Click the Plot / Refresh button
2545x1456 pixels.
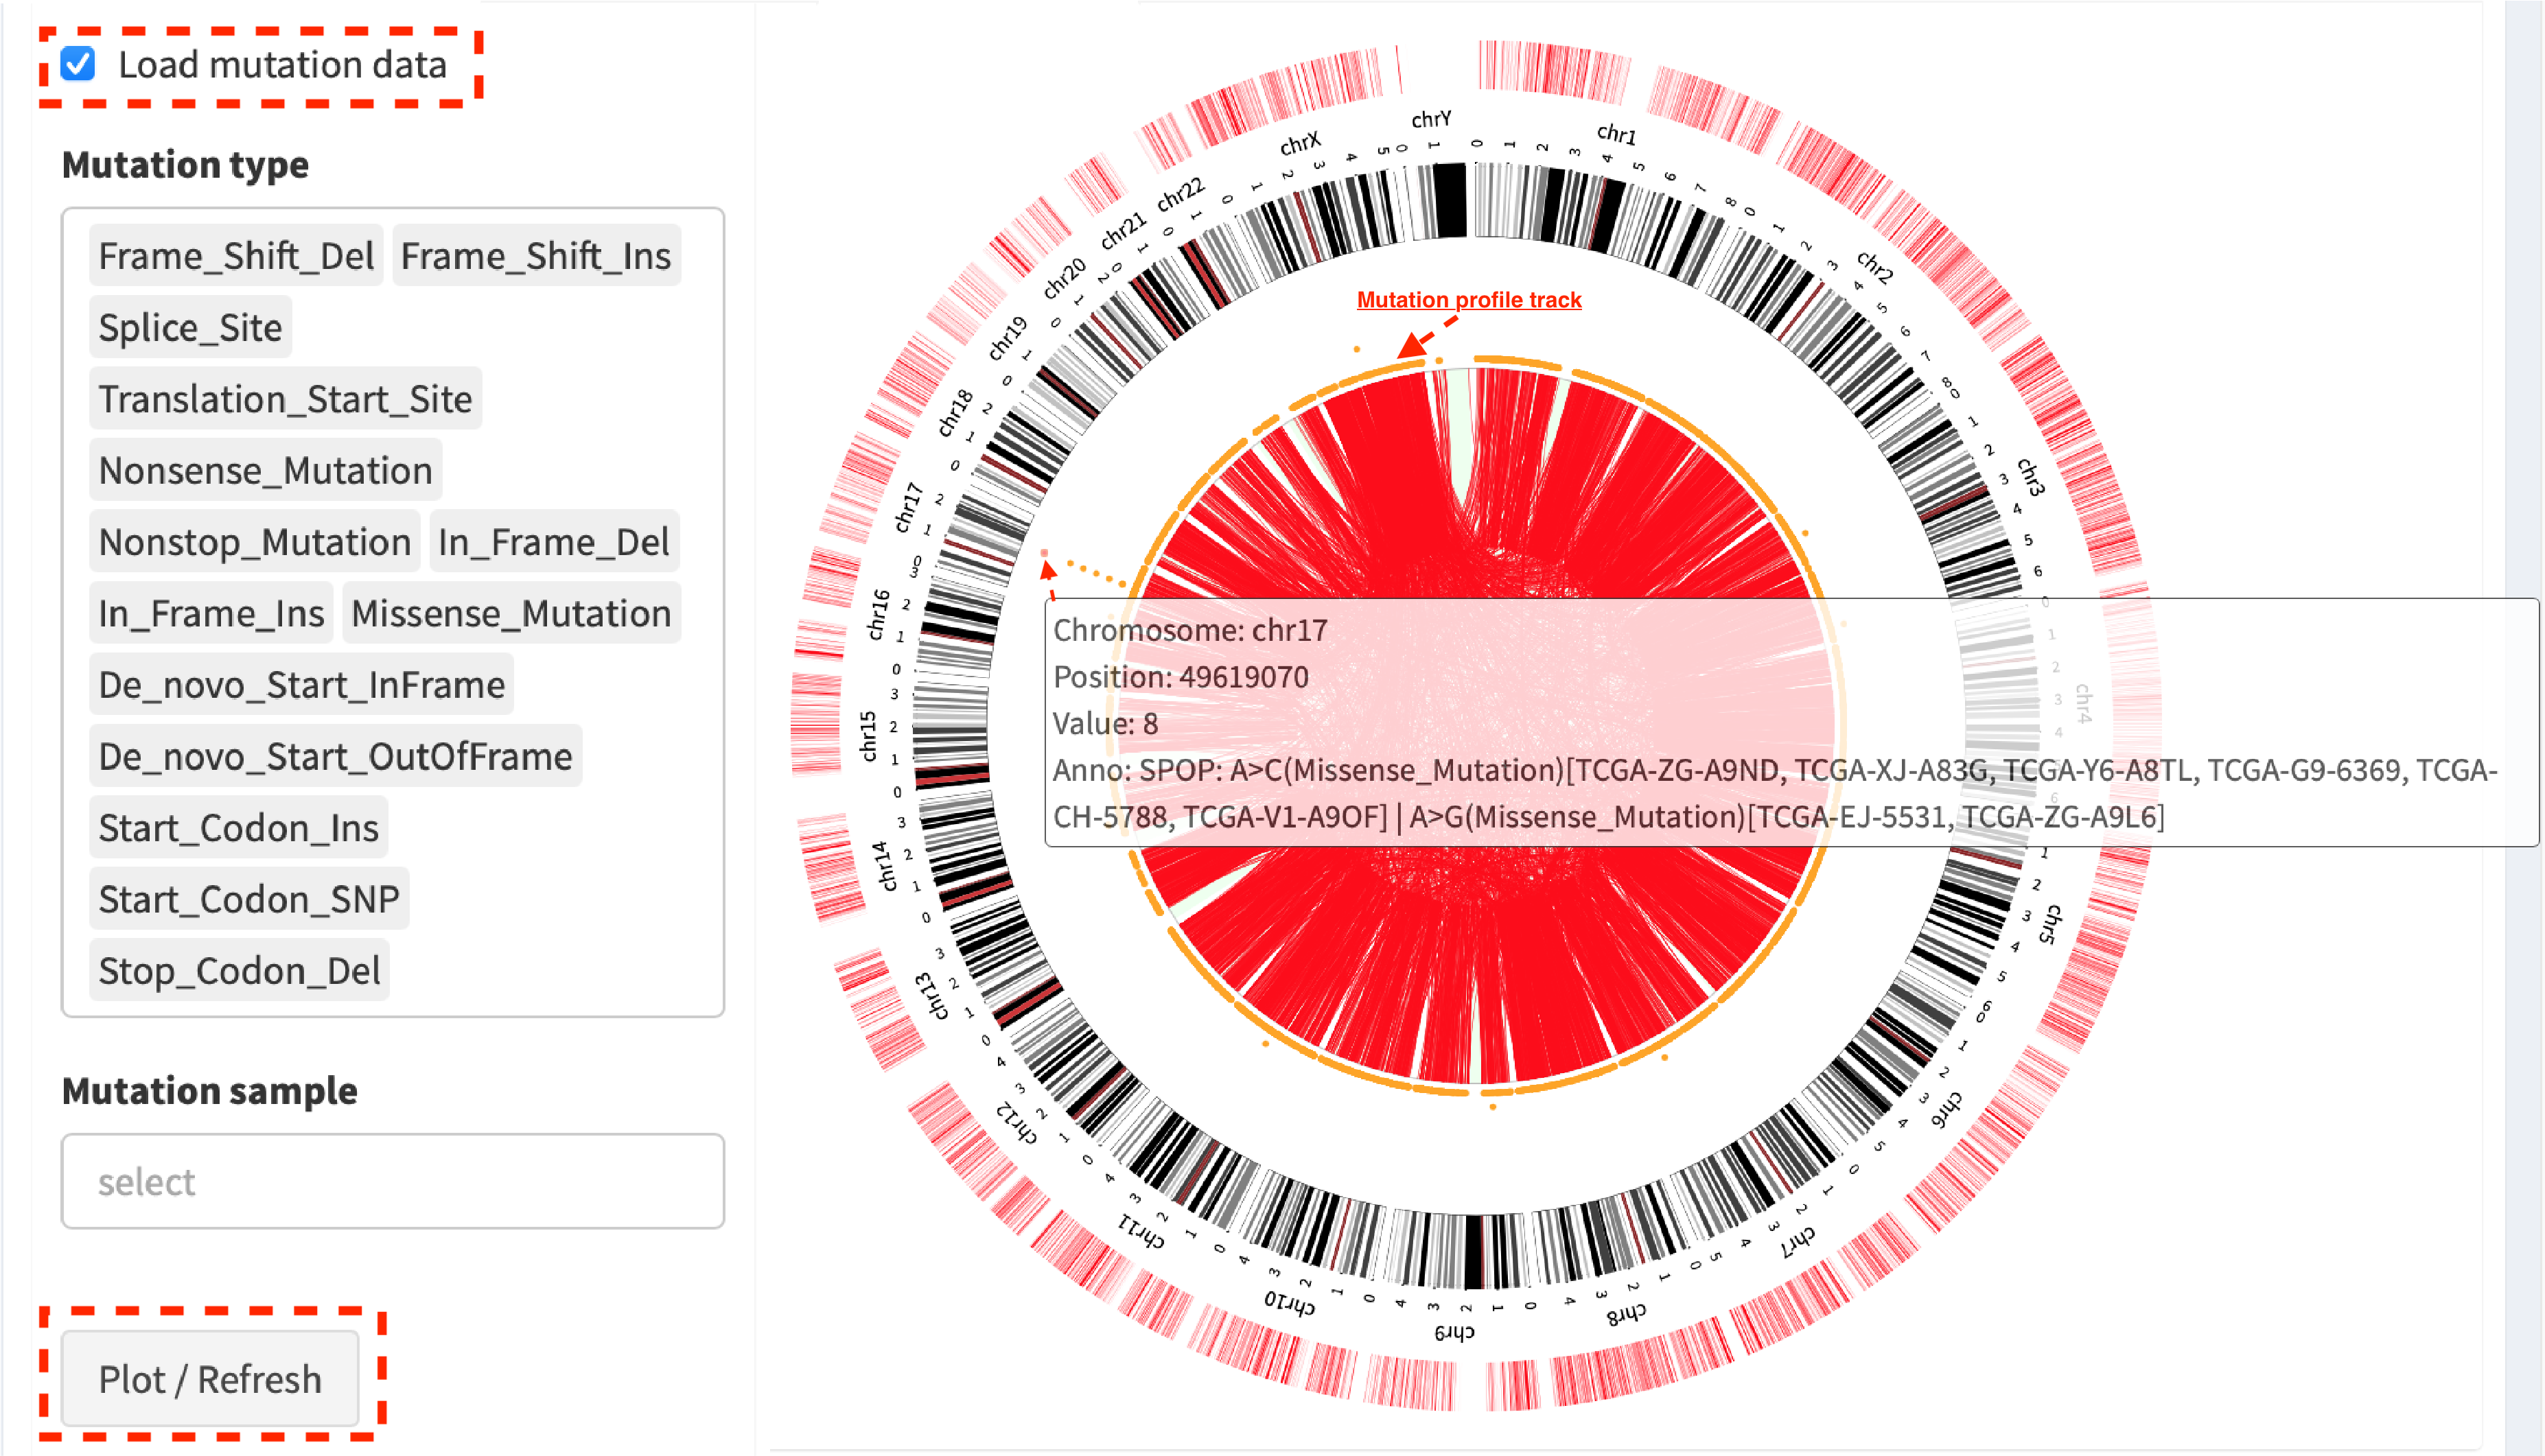(x=210, y=1378)
